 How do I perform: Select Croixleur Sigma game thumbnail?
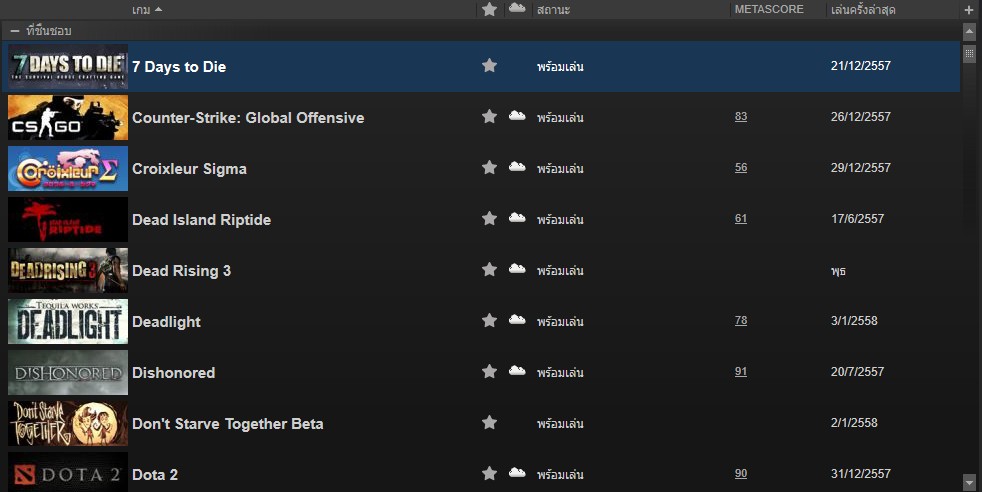point(68,168)
